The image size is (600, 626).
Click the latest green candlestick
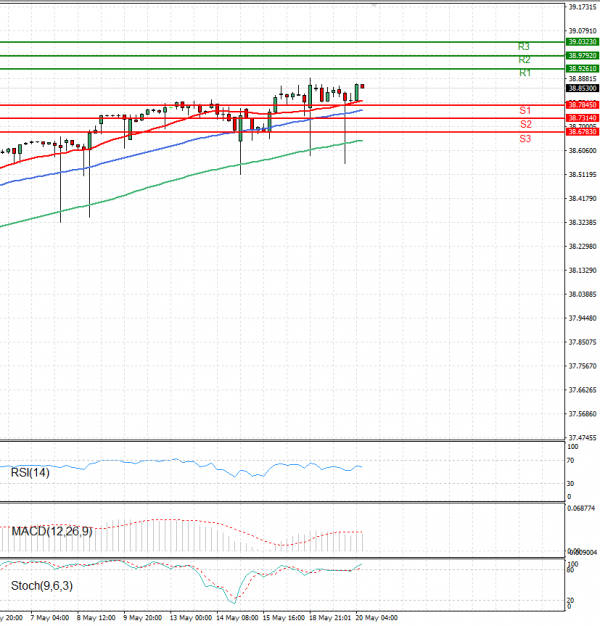pos(356,92)
